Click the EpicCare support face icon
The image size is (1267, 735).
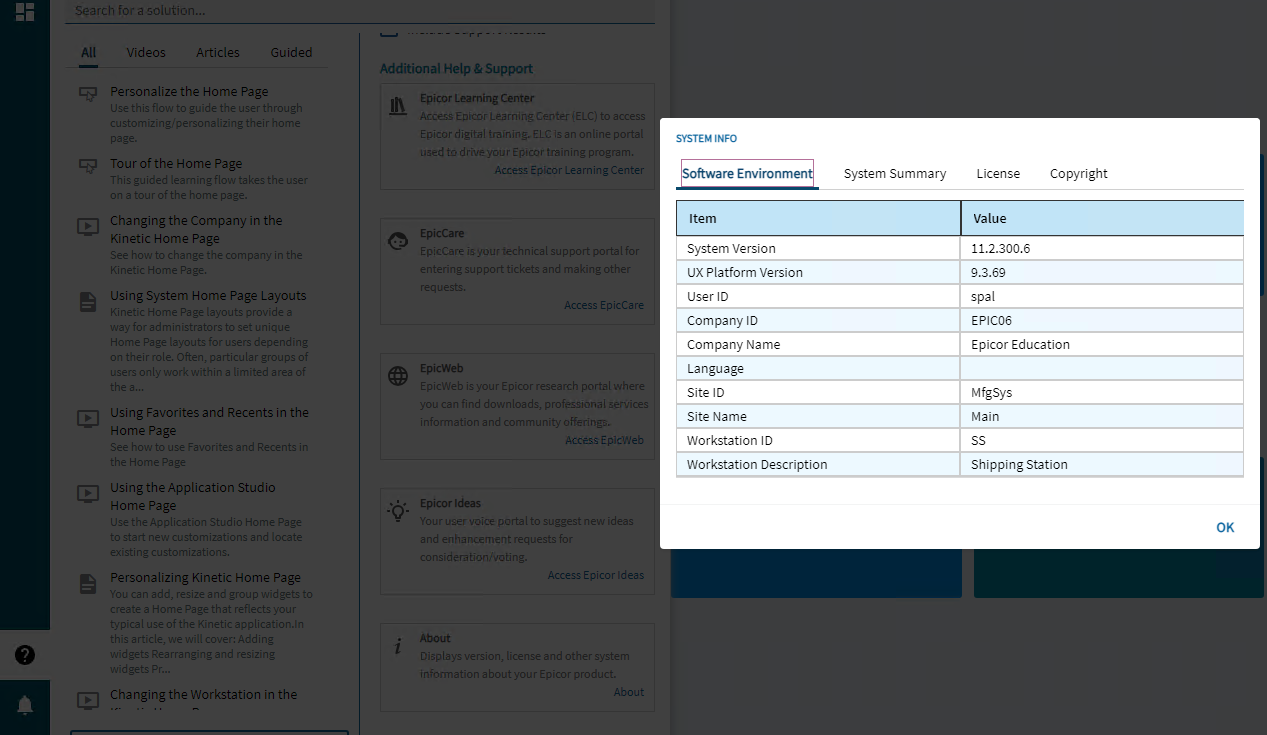[398, 241]
